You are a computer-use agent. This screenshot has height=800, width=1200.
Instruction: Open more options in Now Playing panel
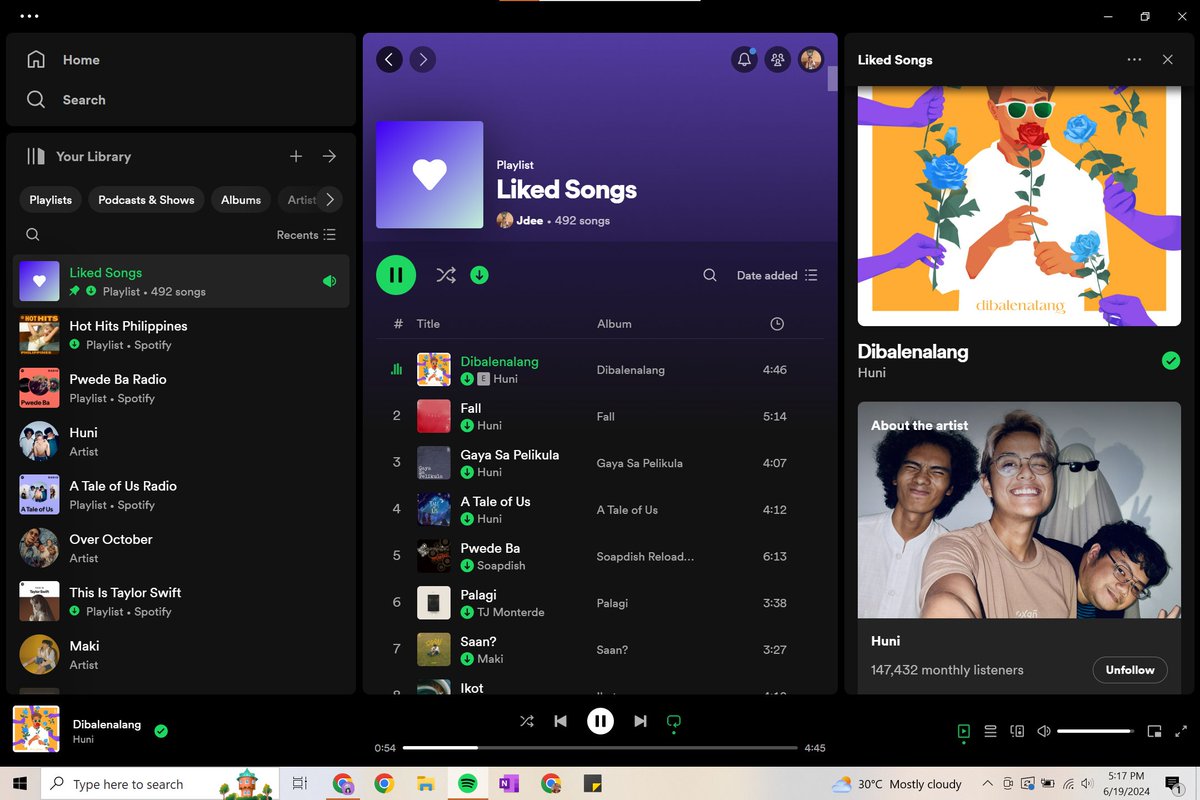[1134, 60]
